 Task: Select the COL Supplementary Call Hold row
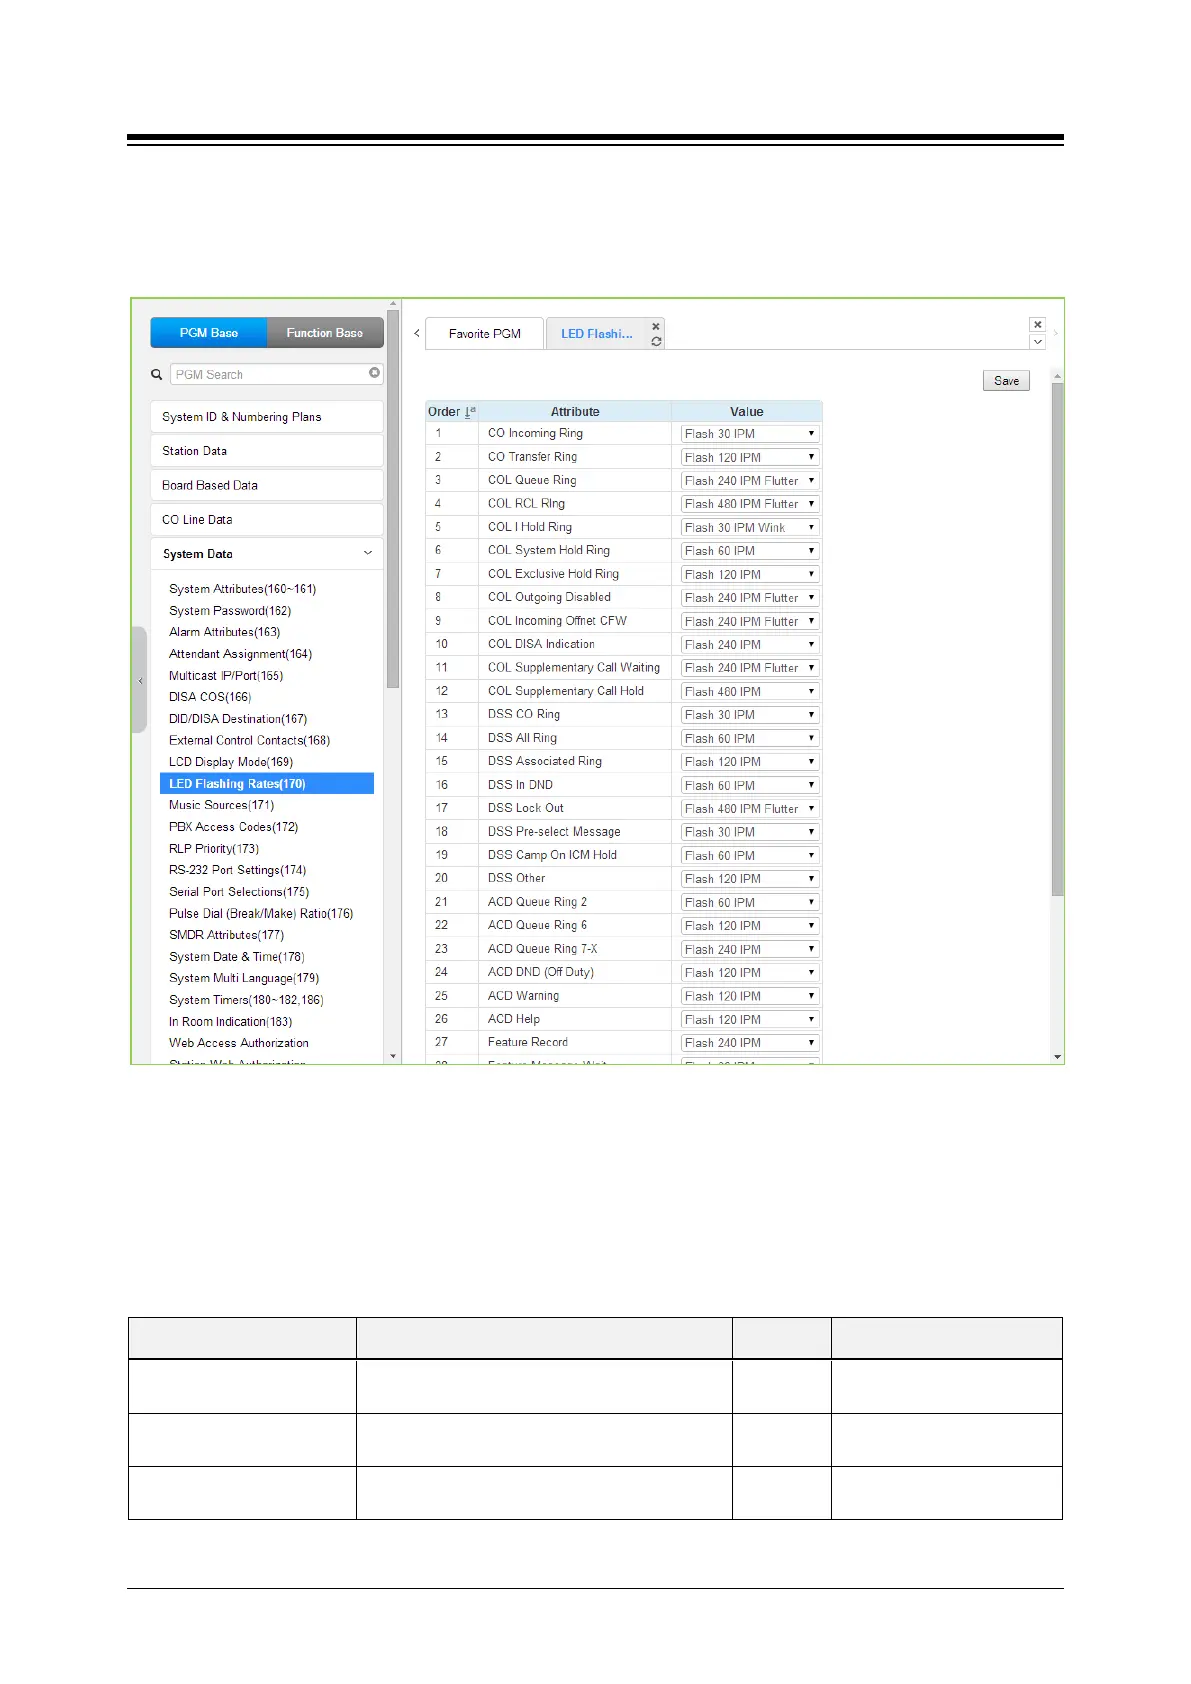tap(623, 691)
